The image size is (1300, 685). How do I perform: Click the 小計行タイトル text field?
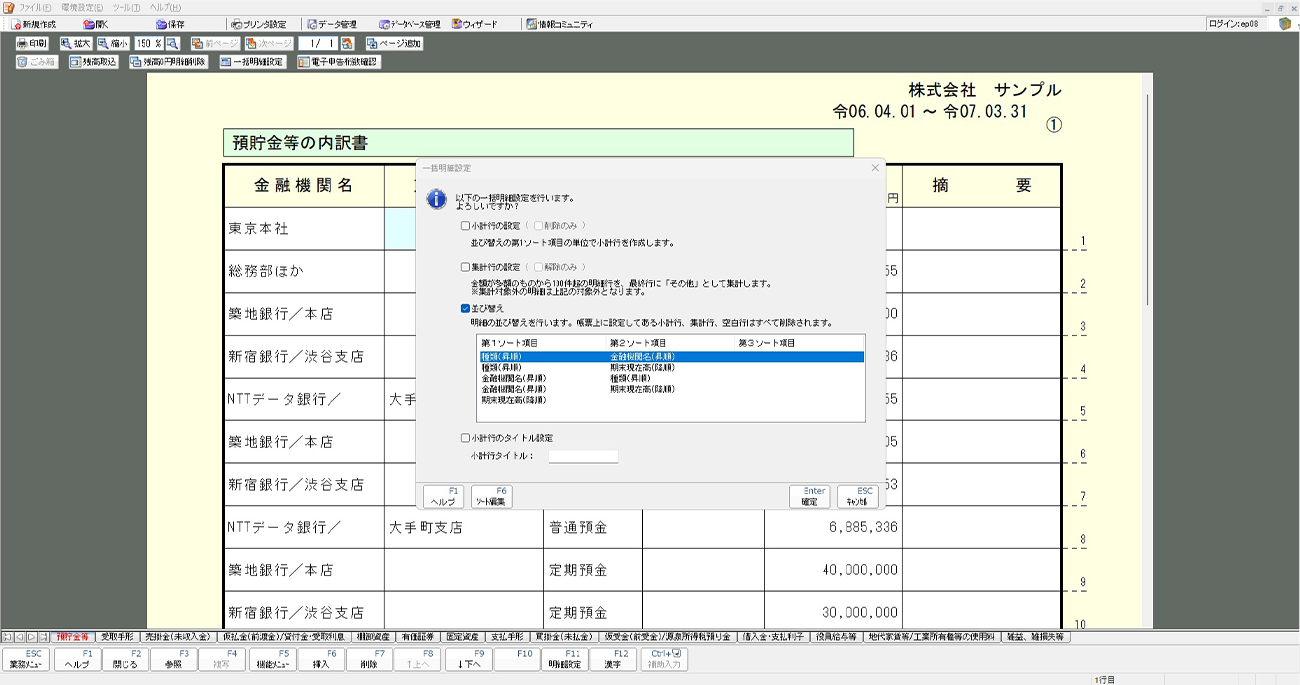[x=583, y=456]
